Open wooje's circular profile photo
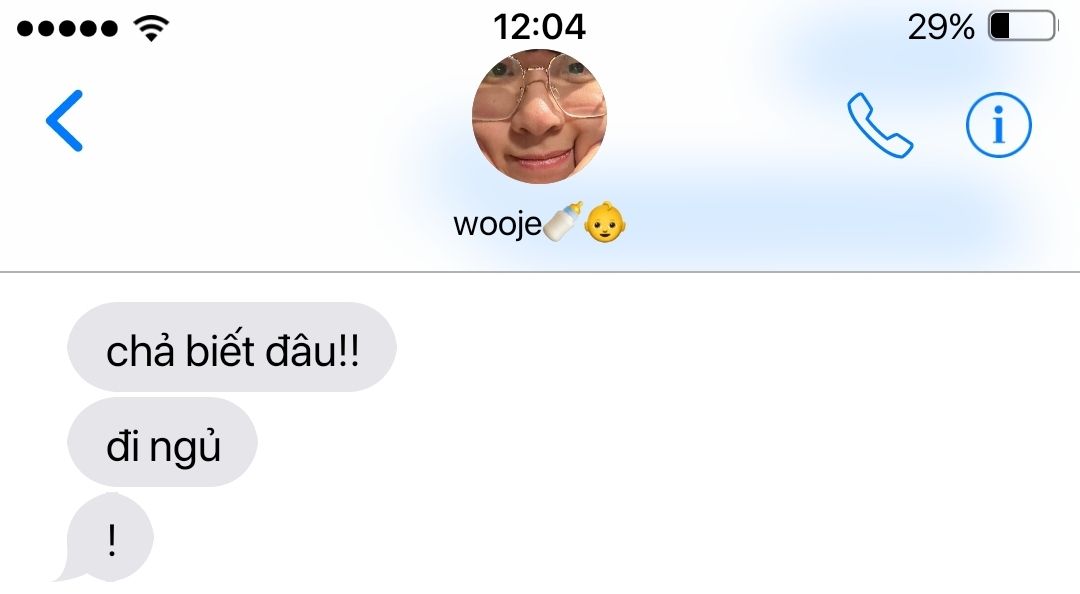The height and width of the screenshot is (594, 1080). pos(539,116)
